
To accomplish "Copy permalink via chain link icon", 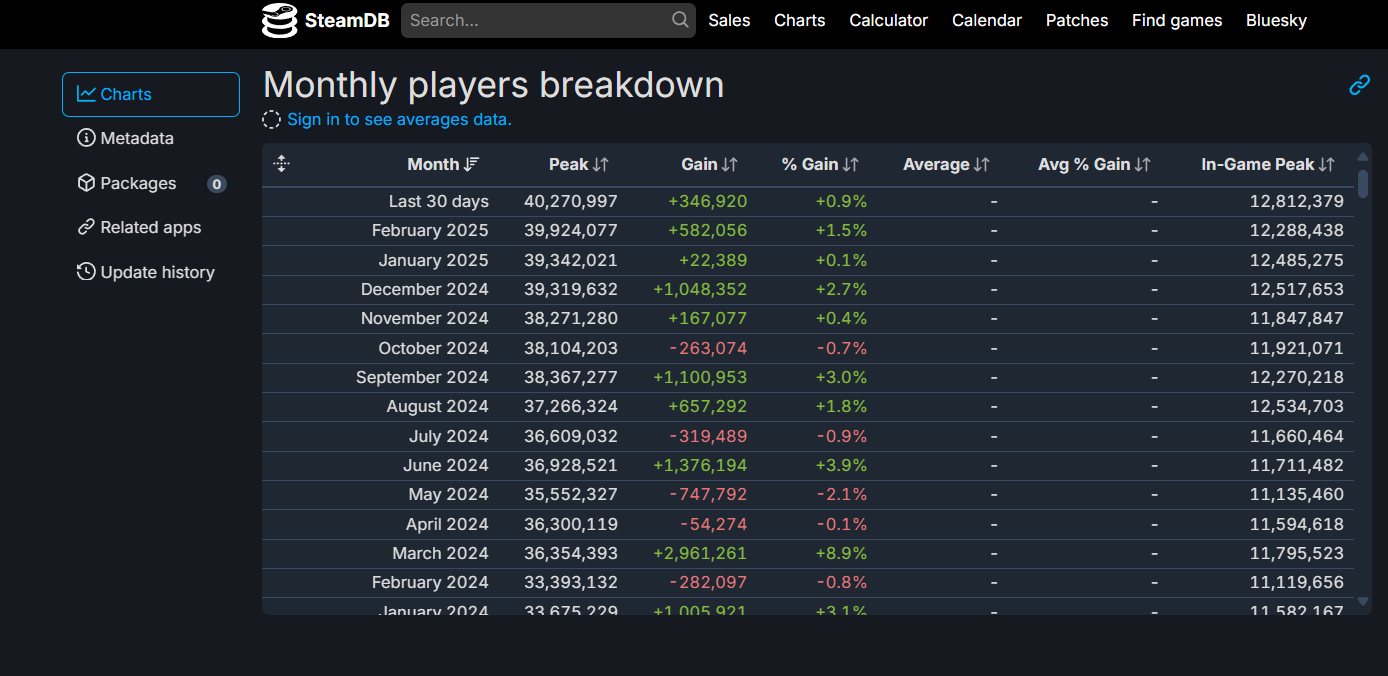I will coord(1359,85).
